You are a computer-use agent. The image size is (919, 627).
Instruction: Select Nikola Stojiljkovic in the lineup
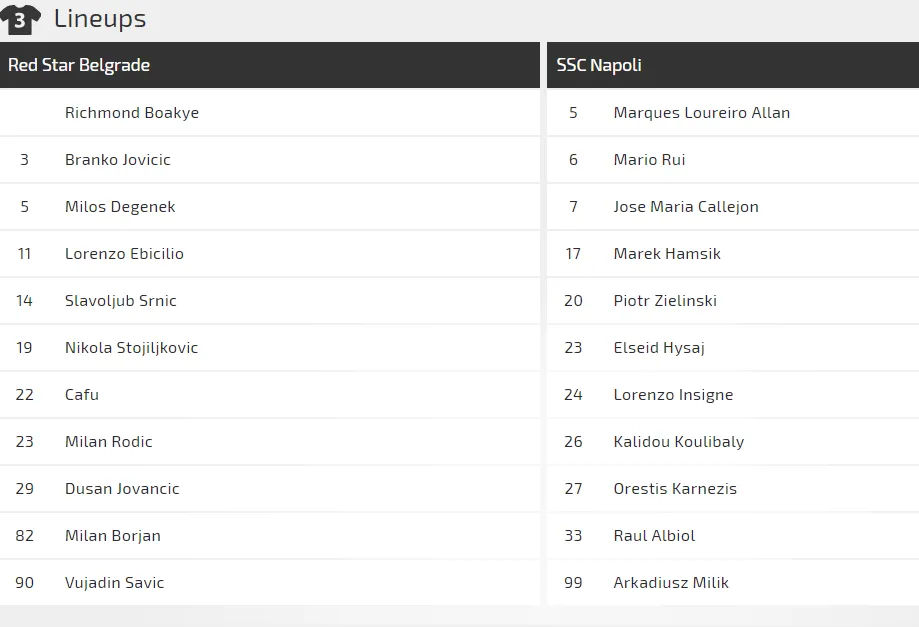131,348
